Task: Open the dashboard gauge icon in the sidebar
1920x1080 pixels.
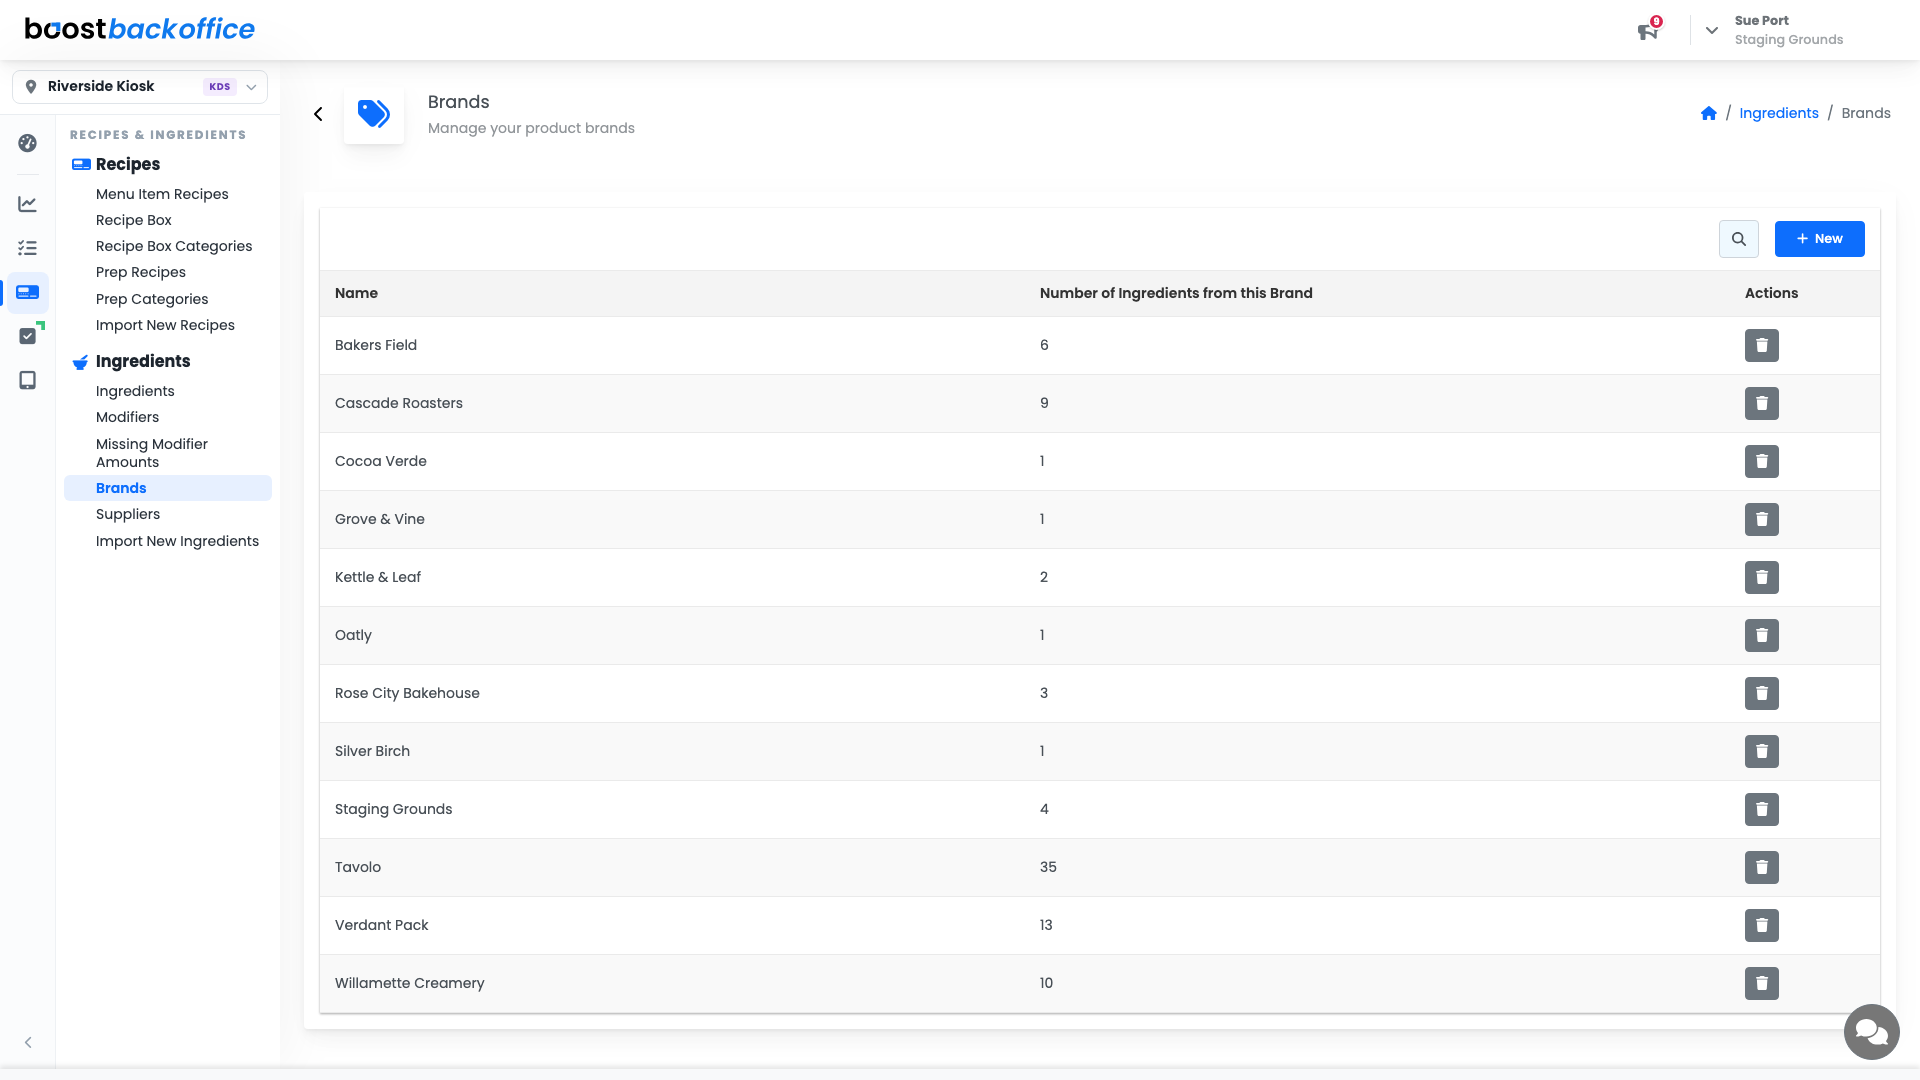Action: [x=28, y=143]
